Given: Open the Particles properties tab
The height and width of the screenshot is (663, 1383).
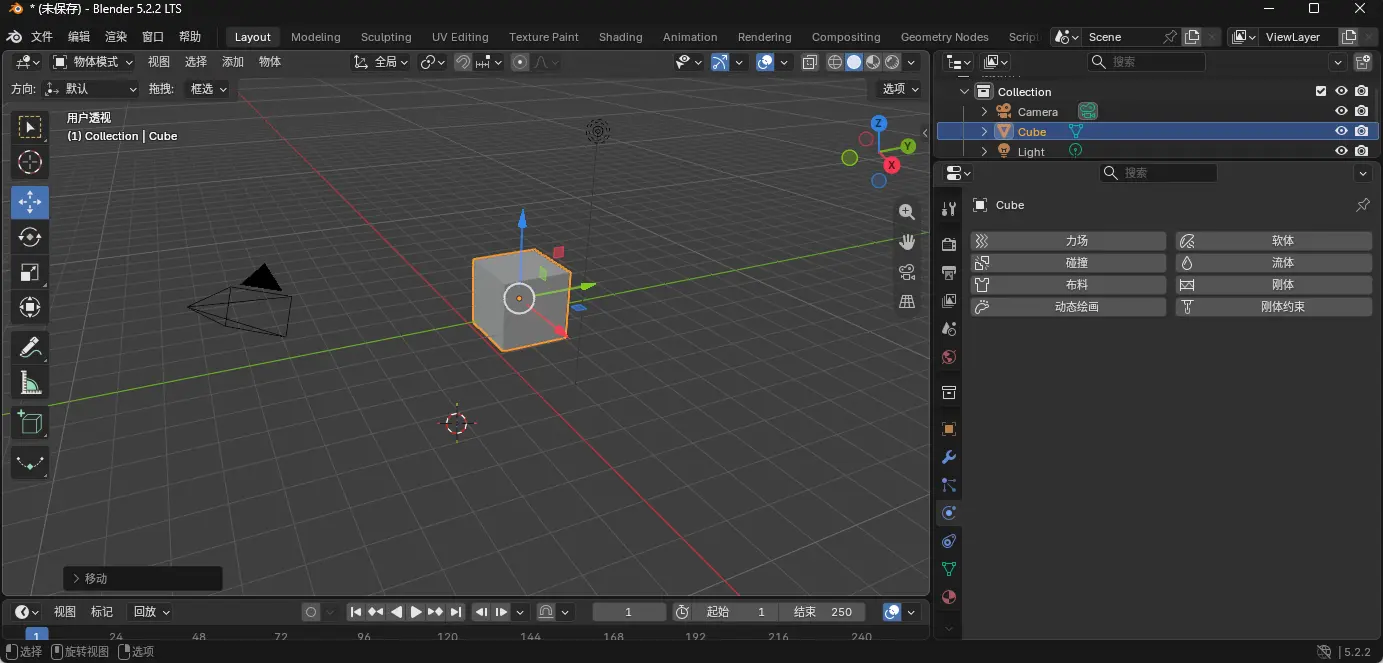Looking at the screenshot, I should 949,485.
